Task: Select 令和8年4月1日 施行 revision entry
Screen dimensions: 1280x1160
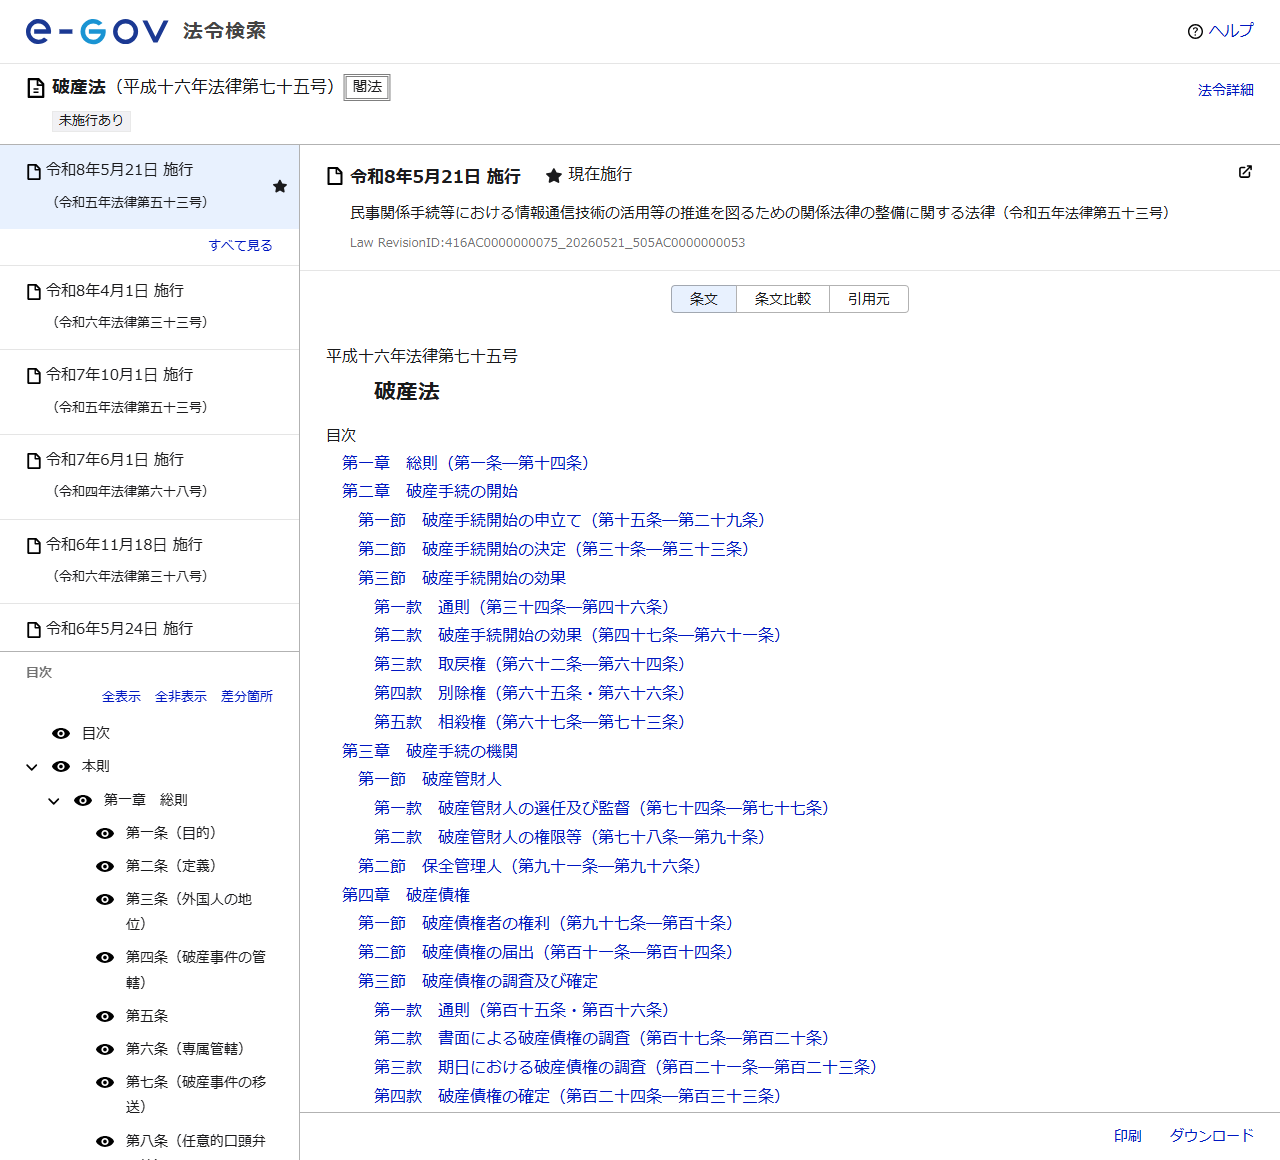Action: pos(149,307)
